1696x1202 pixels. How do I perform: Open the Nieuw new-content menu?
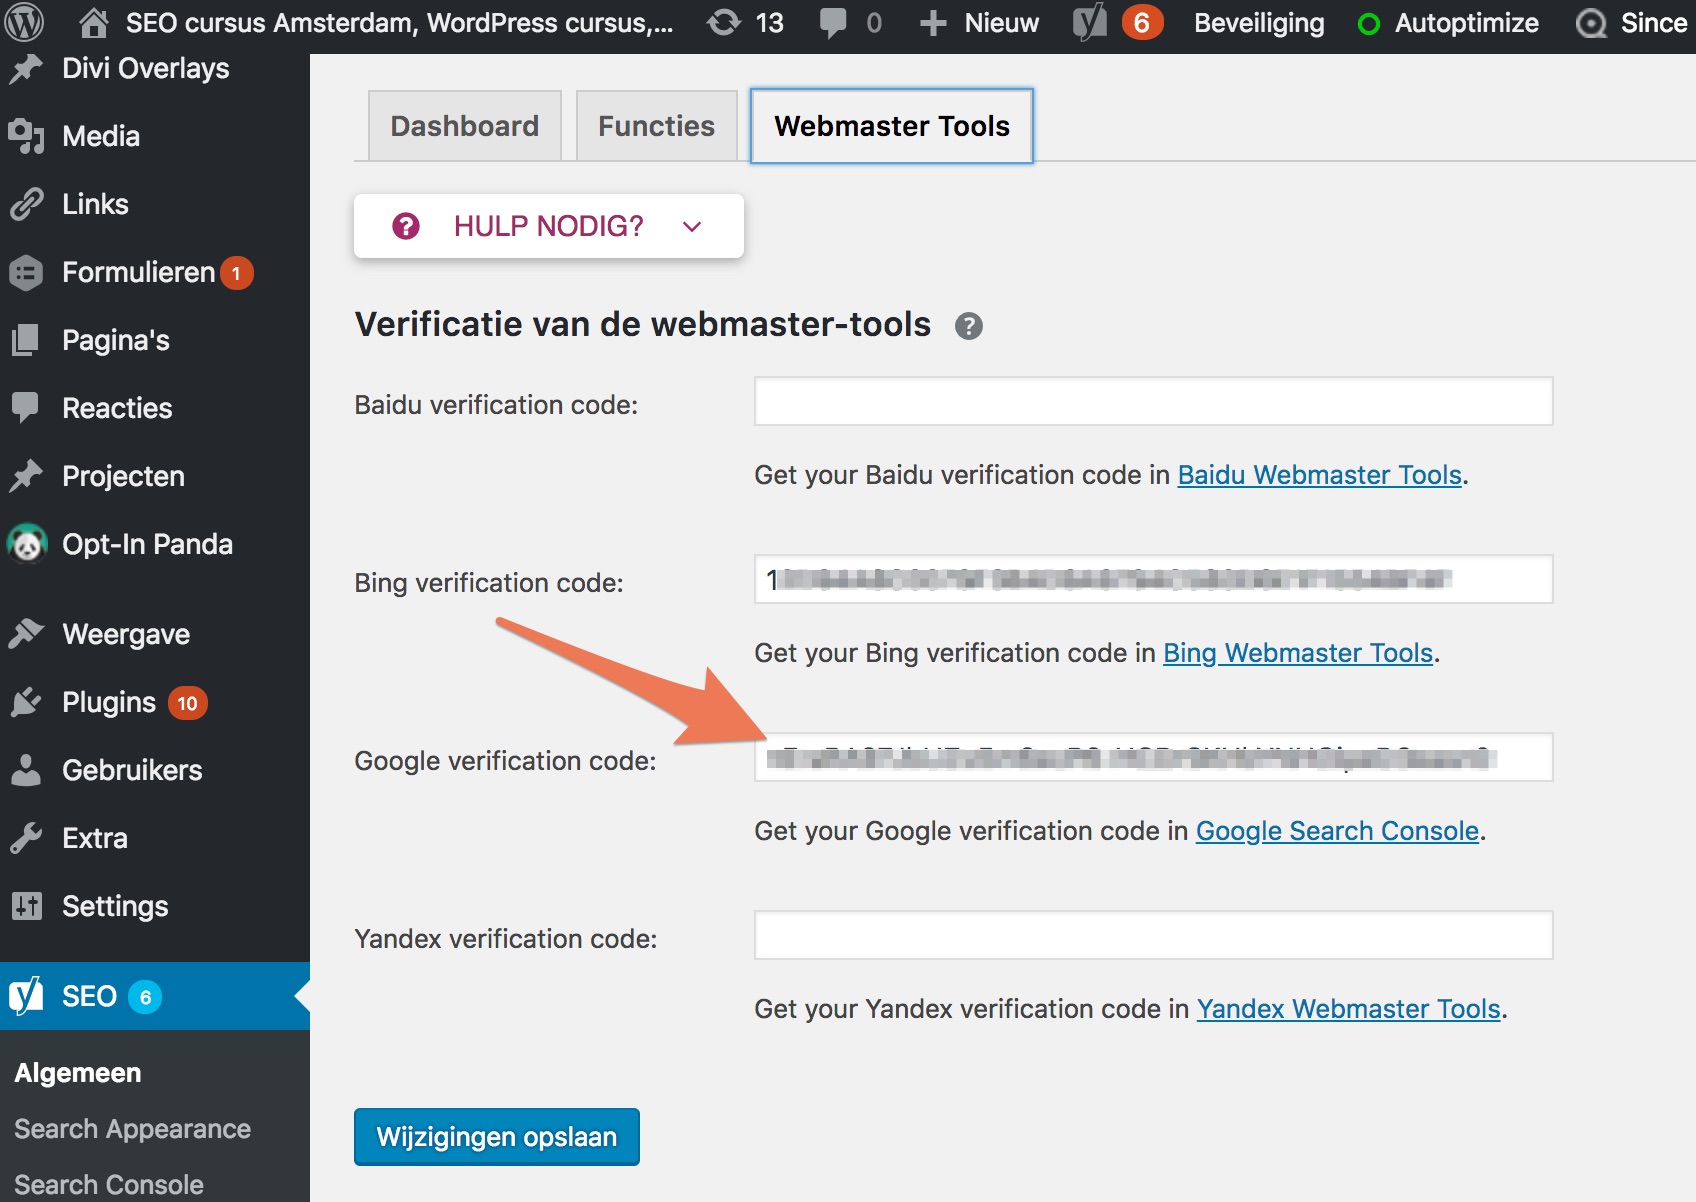point(979,23)
